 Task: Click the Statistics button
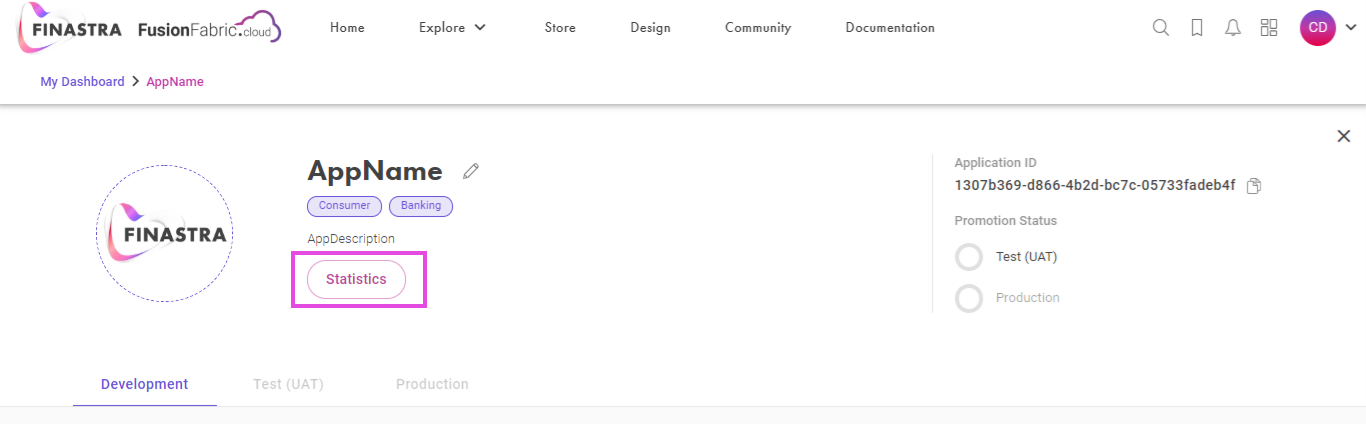click(356, 279)
